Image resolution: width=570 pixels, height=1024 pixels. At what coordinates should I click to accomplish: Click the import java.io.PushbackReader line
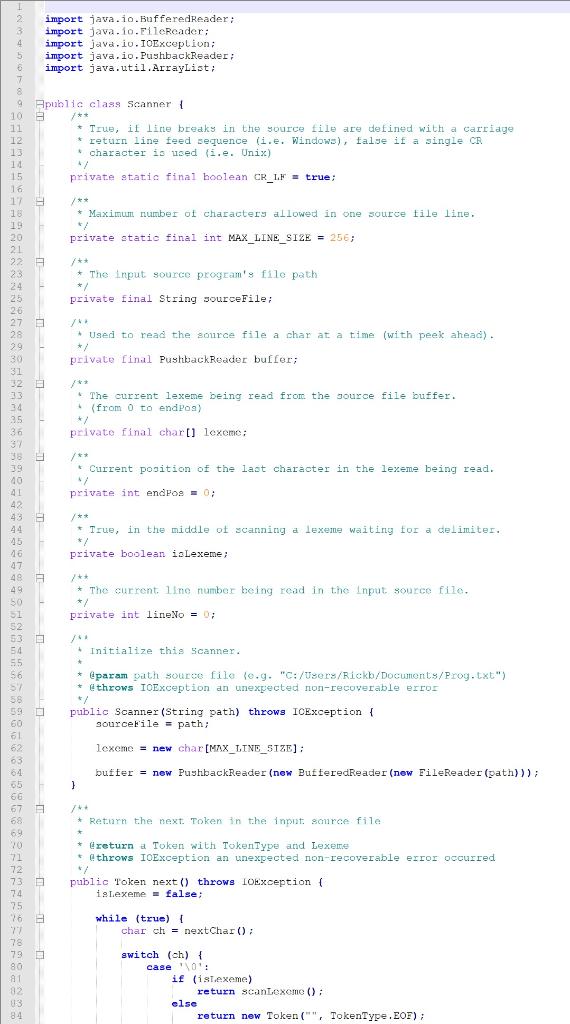(139, 56)
